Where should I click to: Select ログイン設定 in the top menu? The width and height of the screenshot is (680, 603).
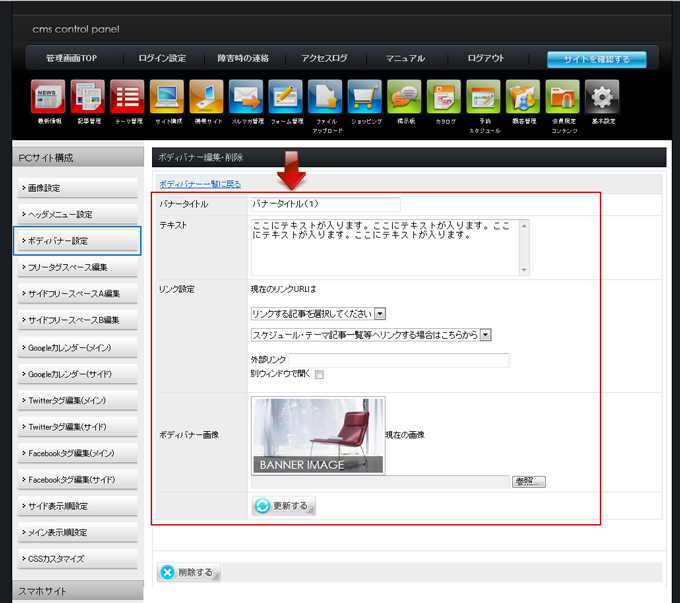tap(162, 59)
